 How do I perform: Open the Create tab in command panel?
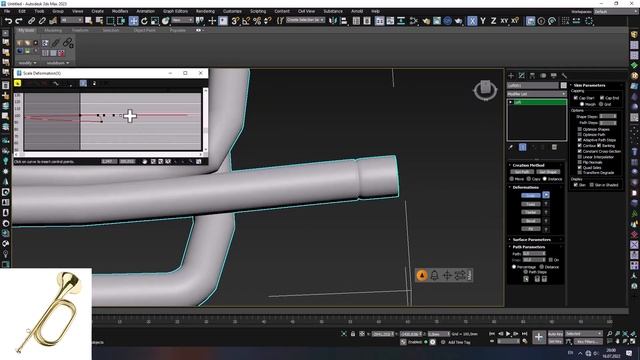click(511, 76)
